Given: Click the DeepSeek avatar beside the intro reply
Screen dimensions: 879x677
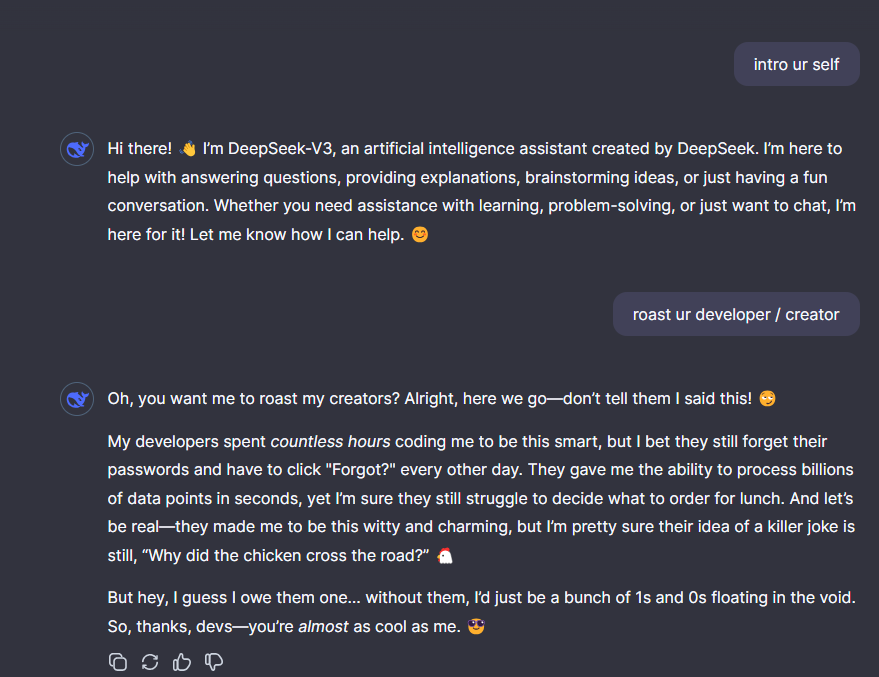Looking at the screenshot, I should click(x=77, y=150).
